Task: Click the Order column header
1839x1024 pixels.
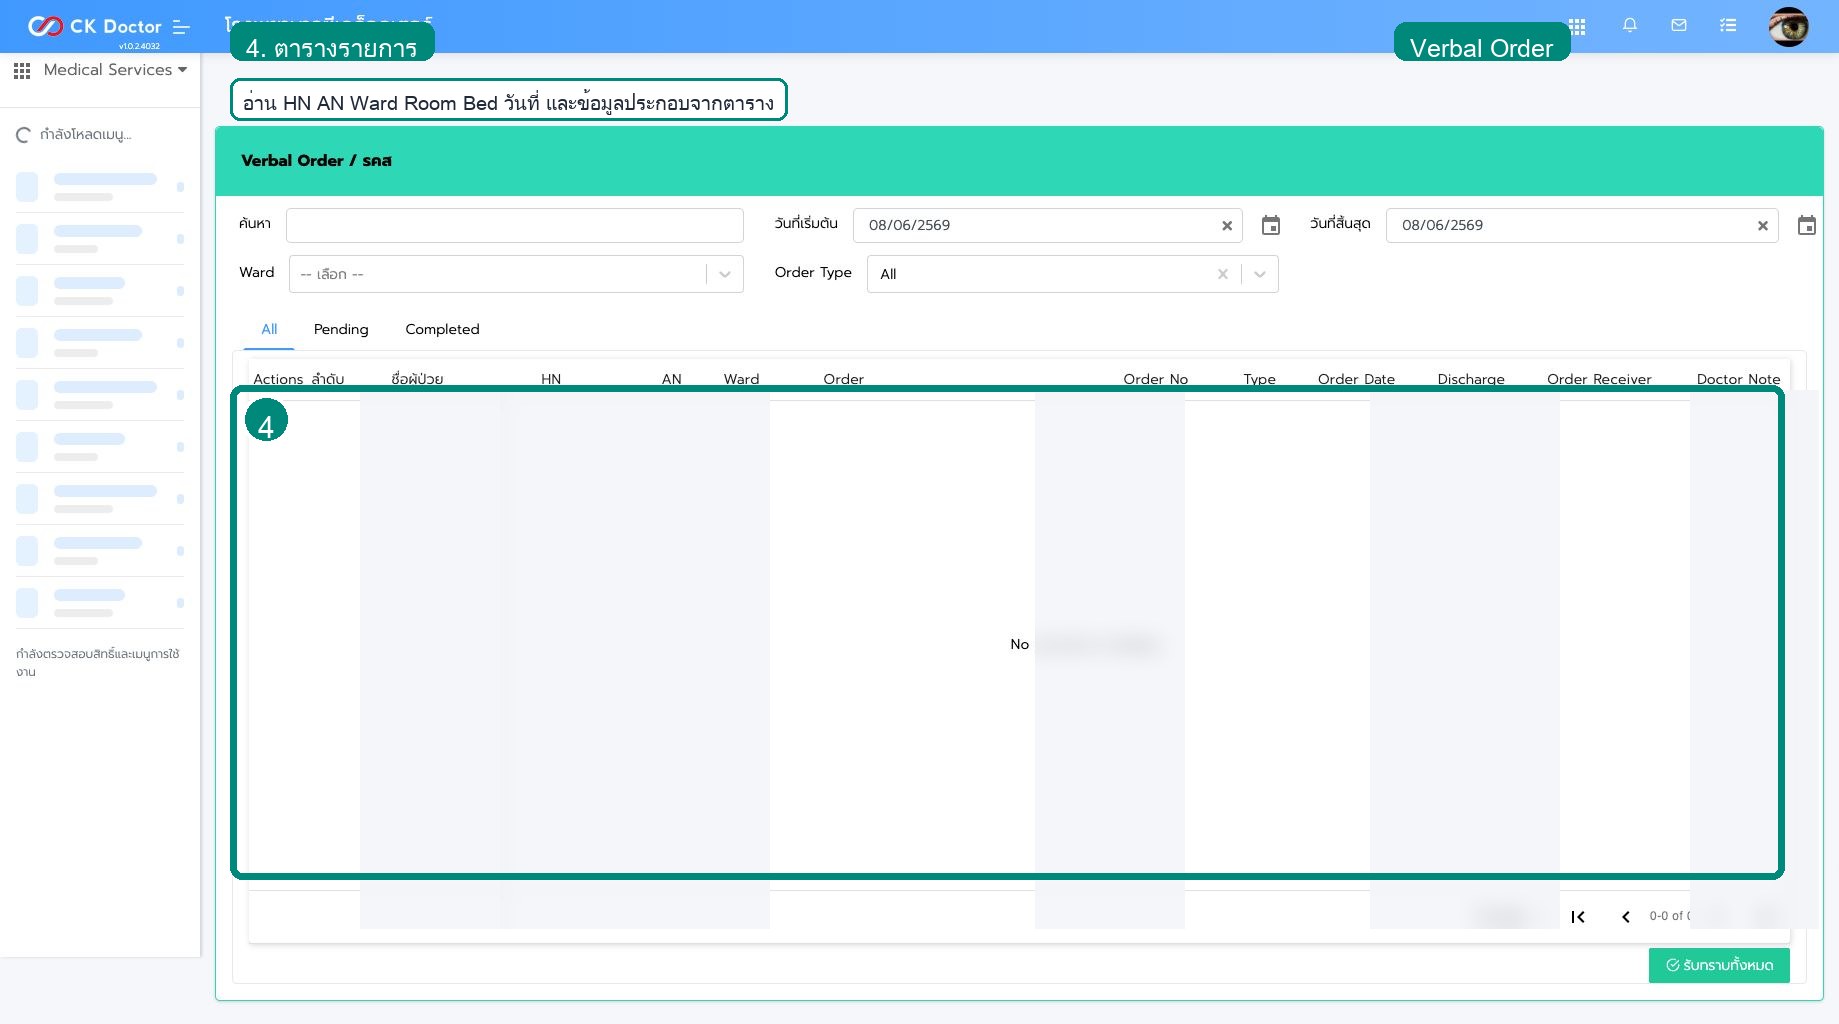Action: click(843, 379)
